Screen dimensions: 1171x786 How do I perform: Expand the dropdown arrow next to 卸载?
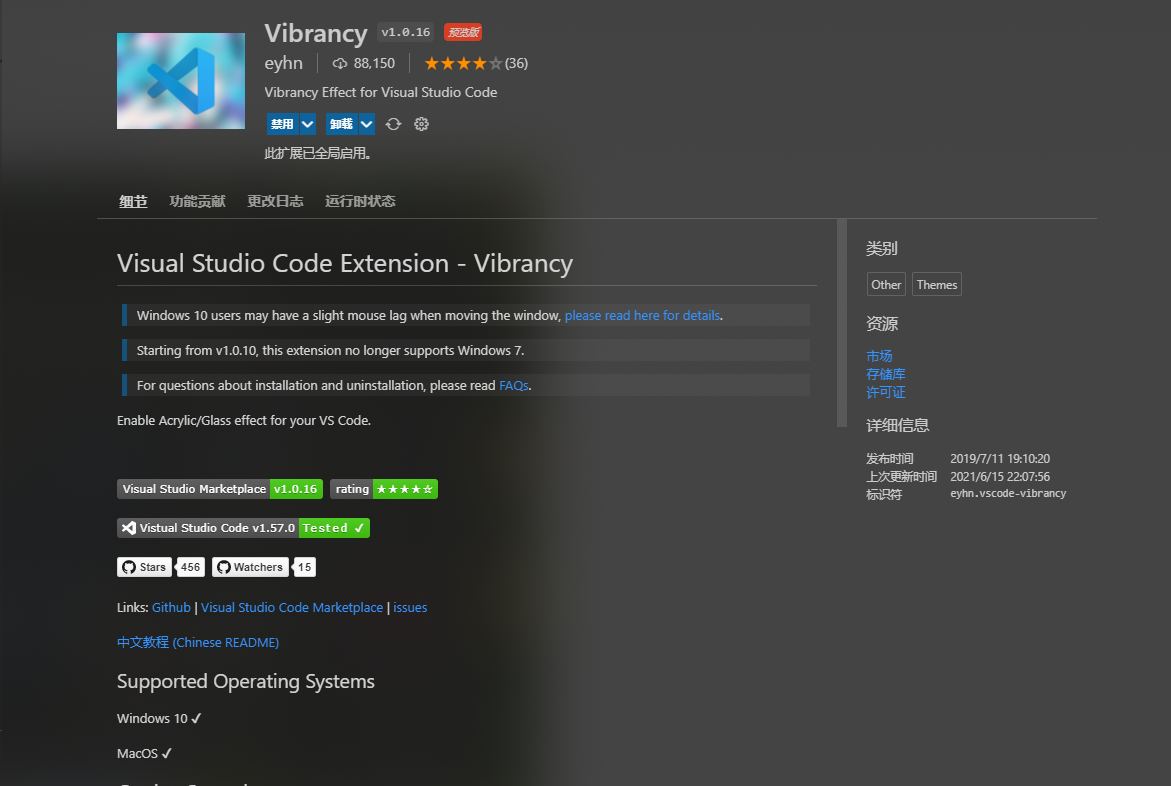[367, 124]
